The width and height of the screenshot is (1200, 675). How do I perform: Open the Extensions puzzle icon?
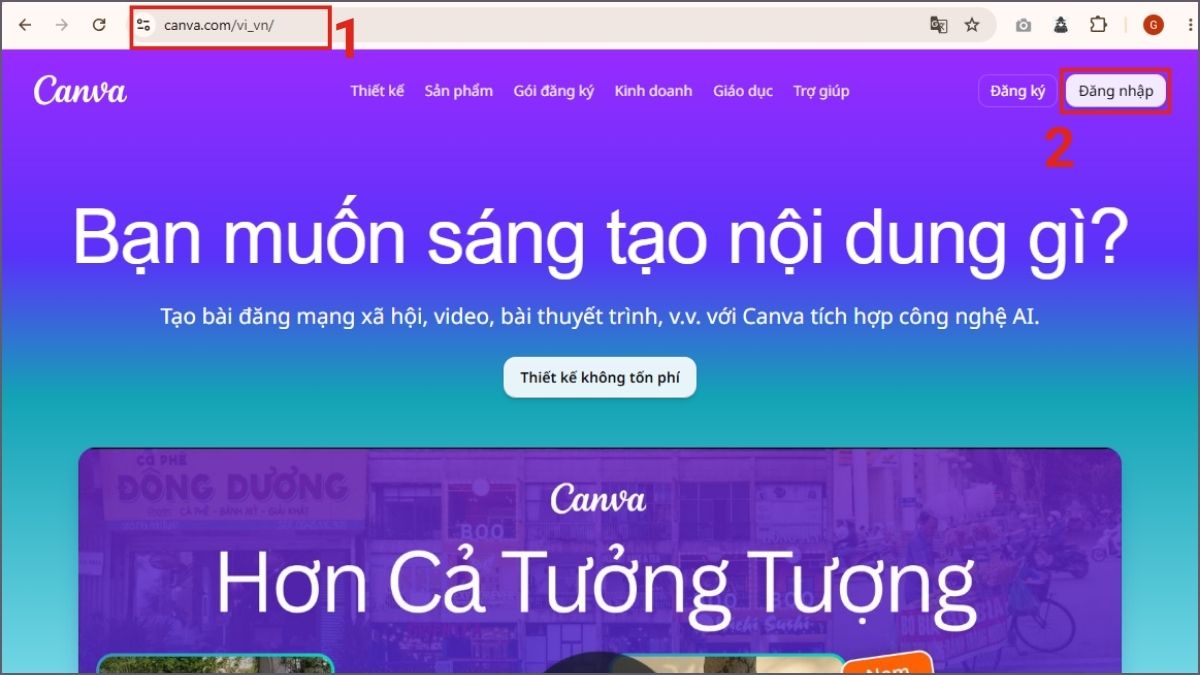1098,25
